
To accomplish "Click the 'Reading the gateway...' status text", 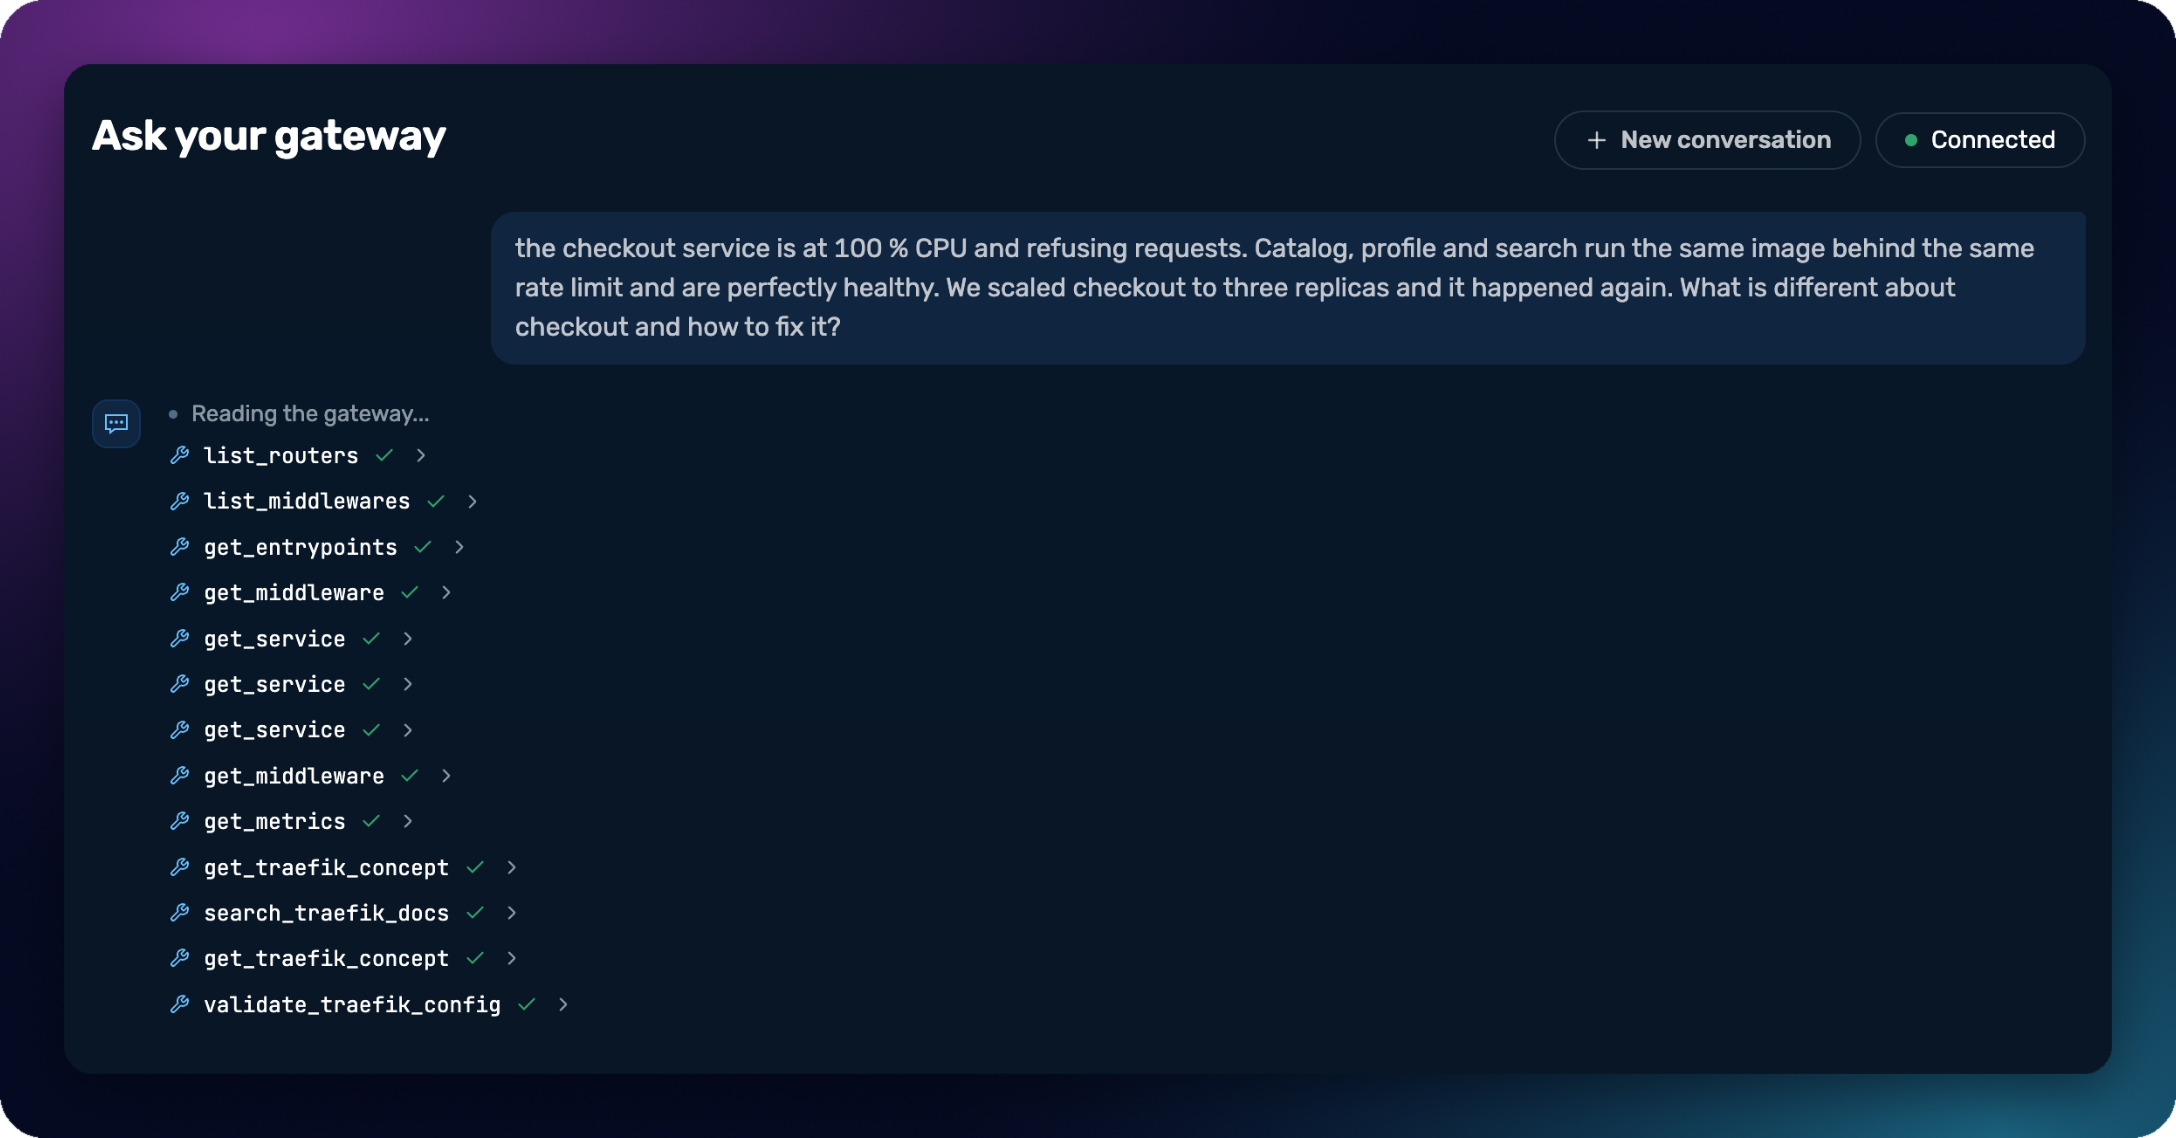I will point(310,413).
